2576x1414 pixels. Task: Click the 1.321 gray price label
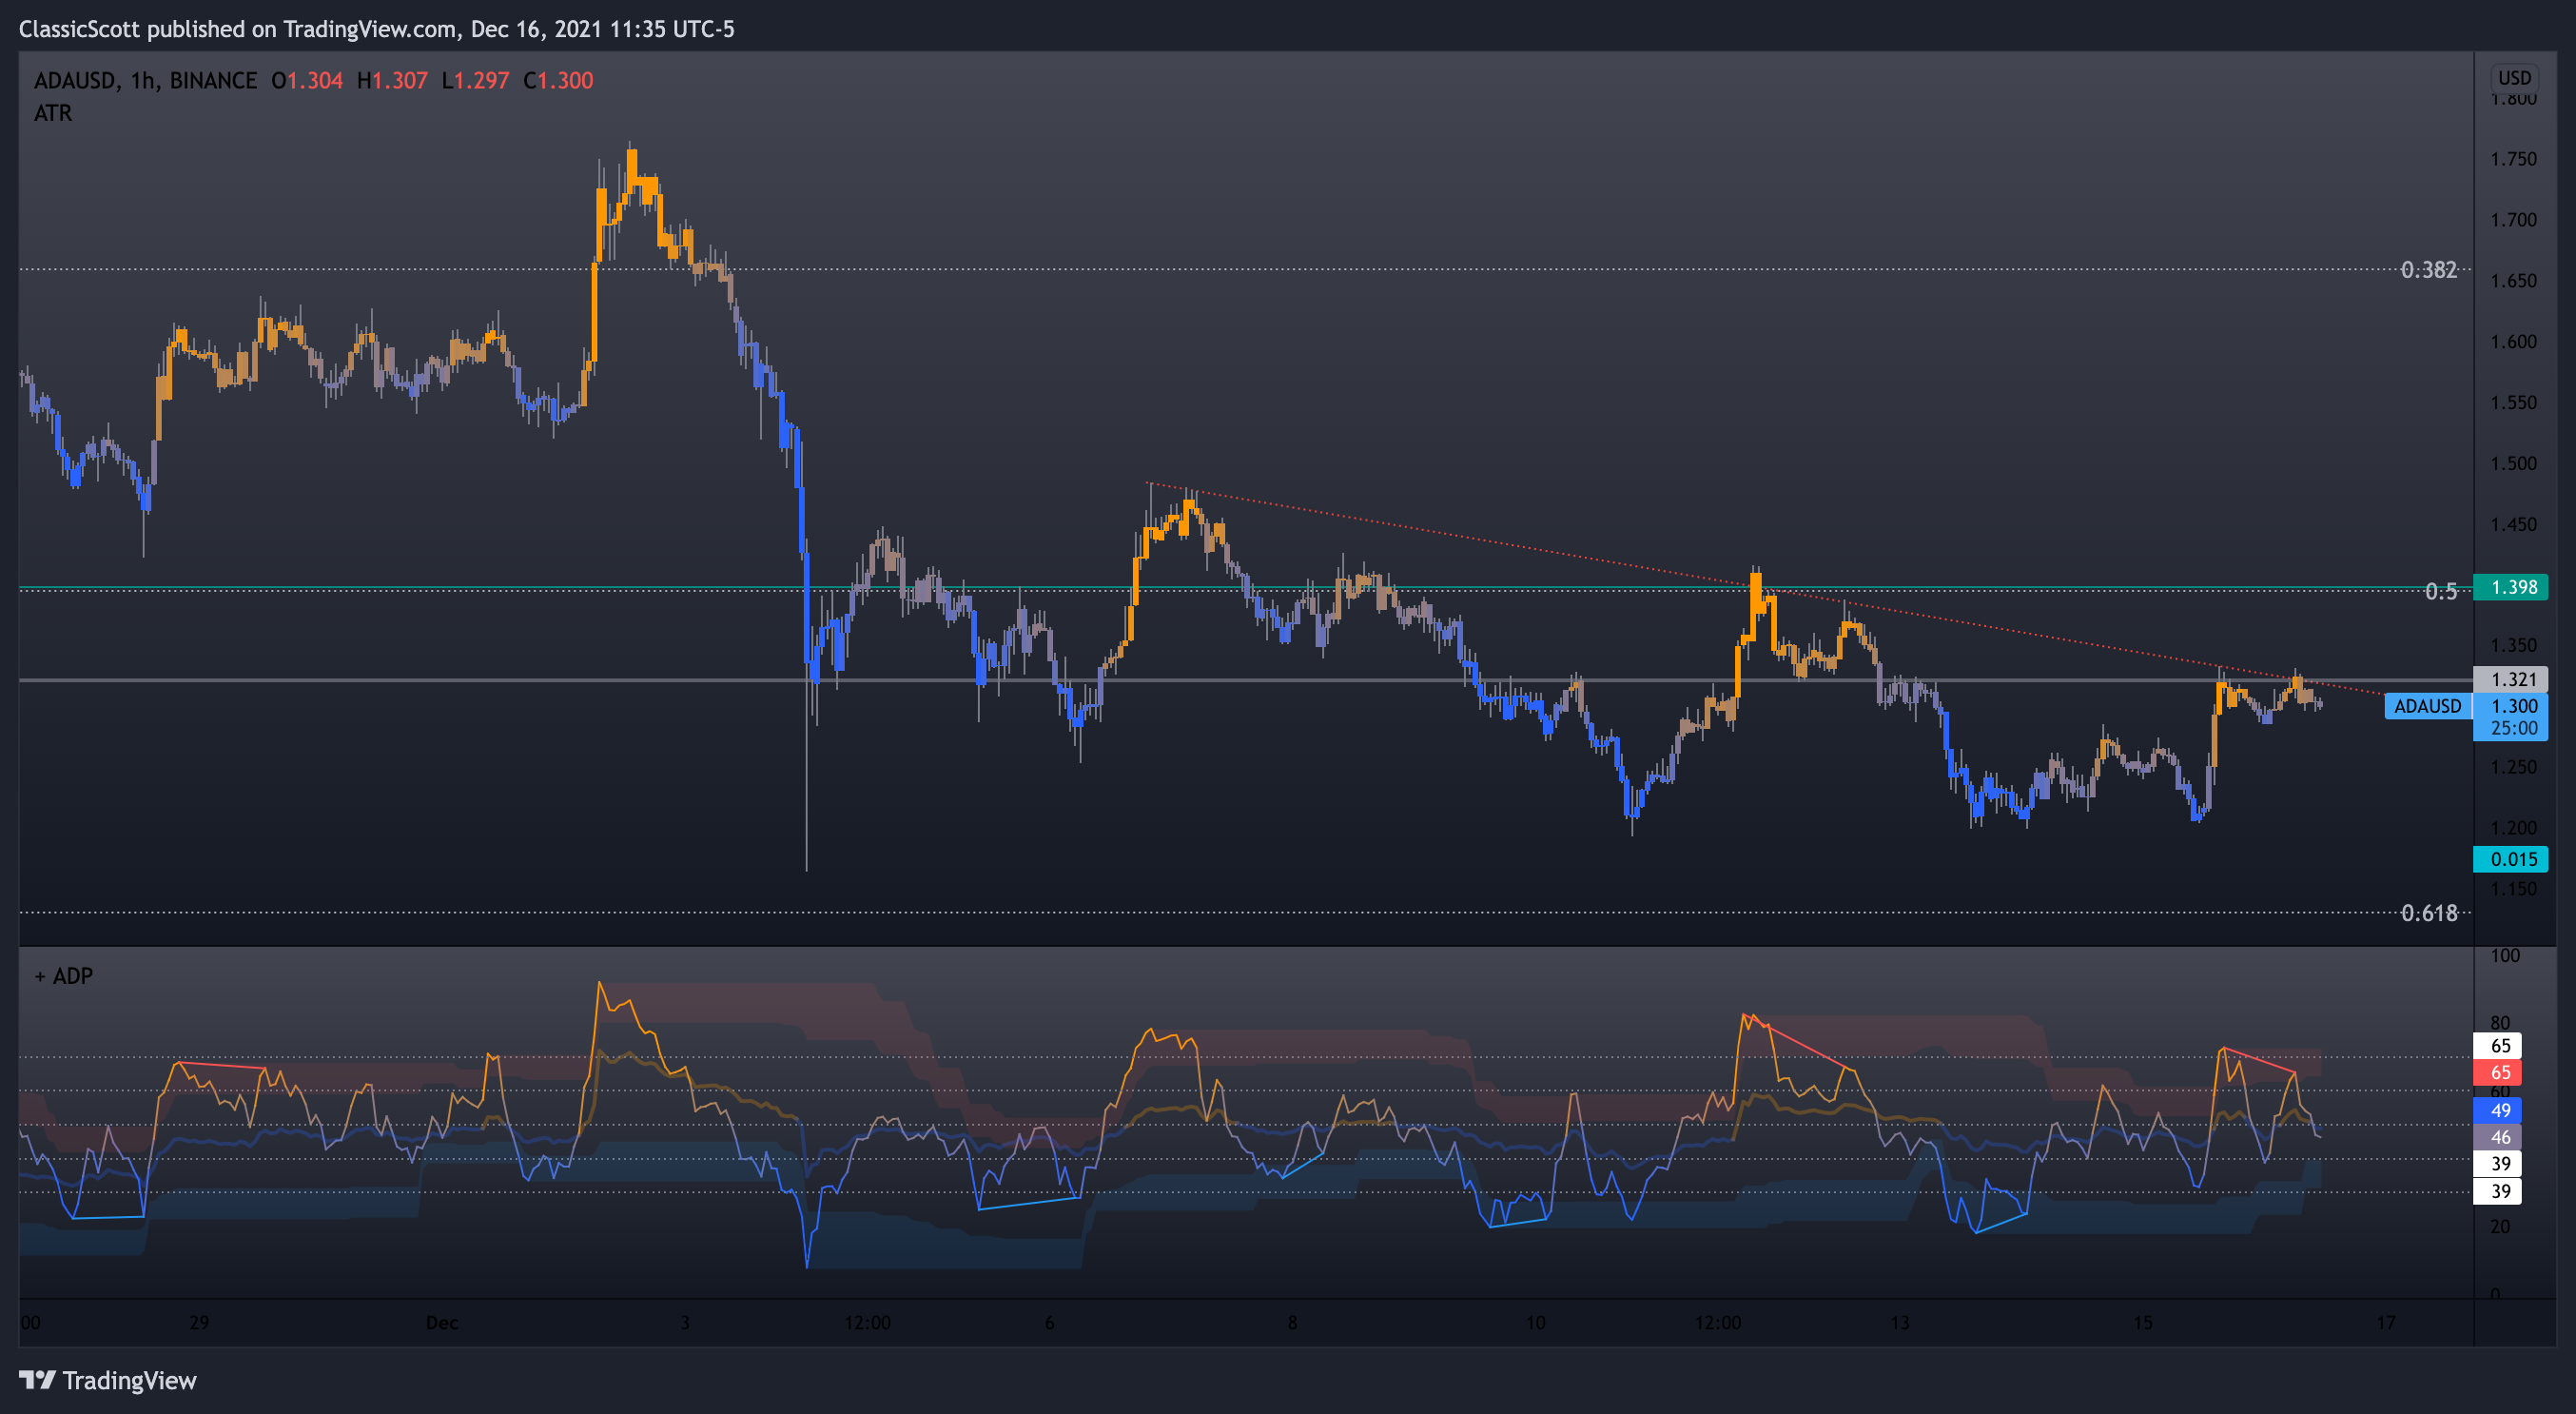pos(2511,680)
